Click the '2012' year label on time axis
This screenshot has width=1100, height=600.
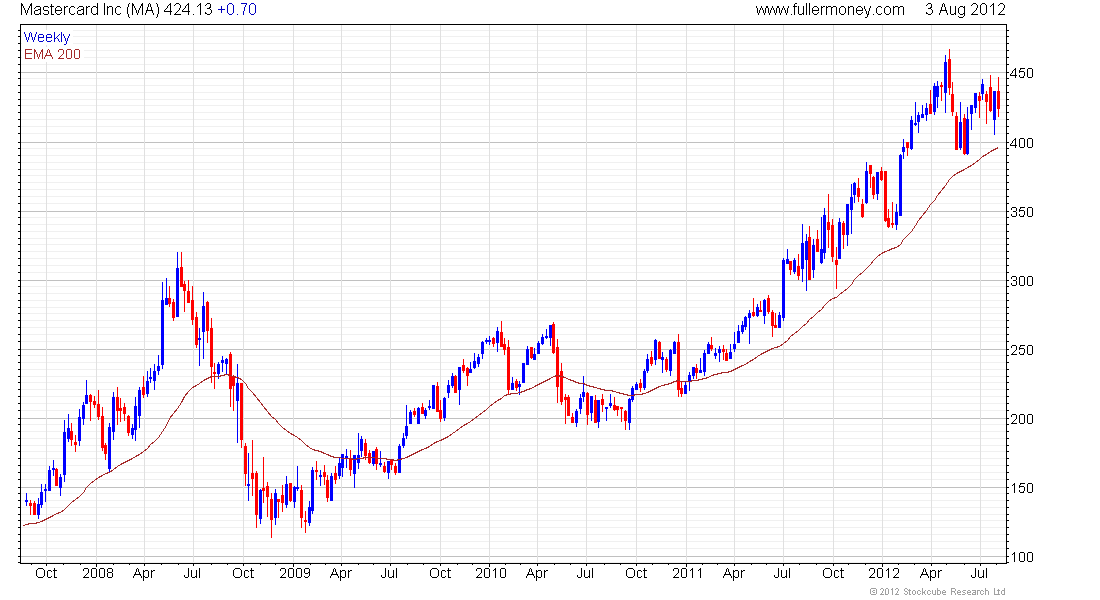[x=884, y=573]
